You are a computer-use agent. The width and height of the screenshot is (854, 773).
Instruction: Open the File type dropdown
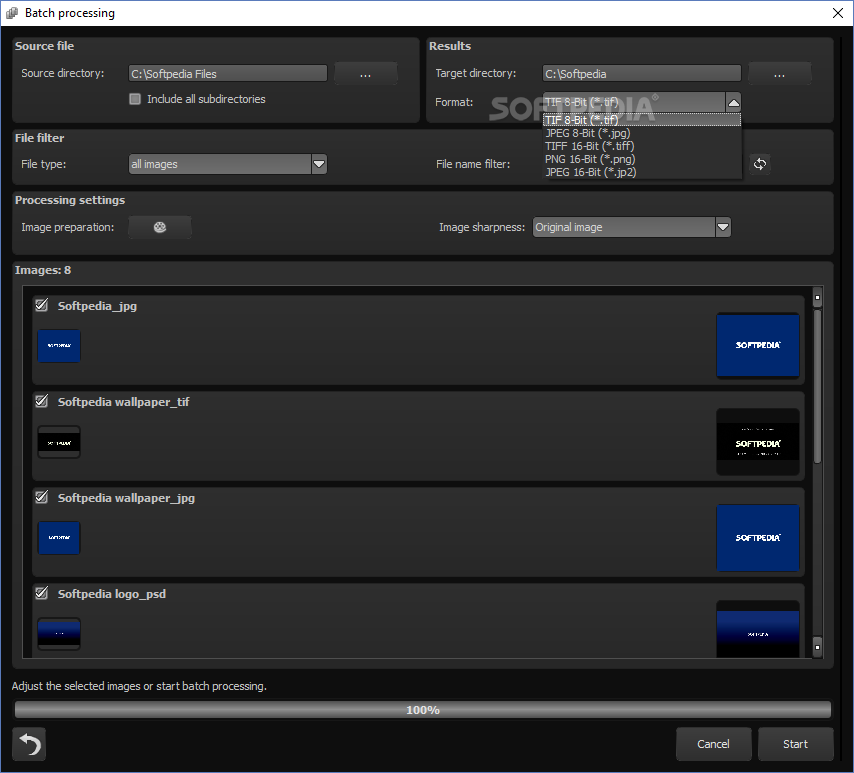pyautogui.click(x=319, y=164)
